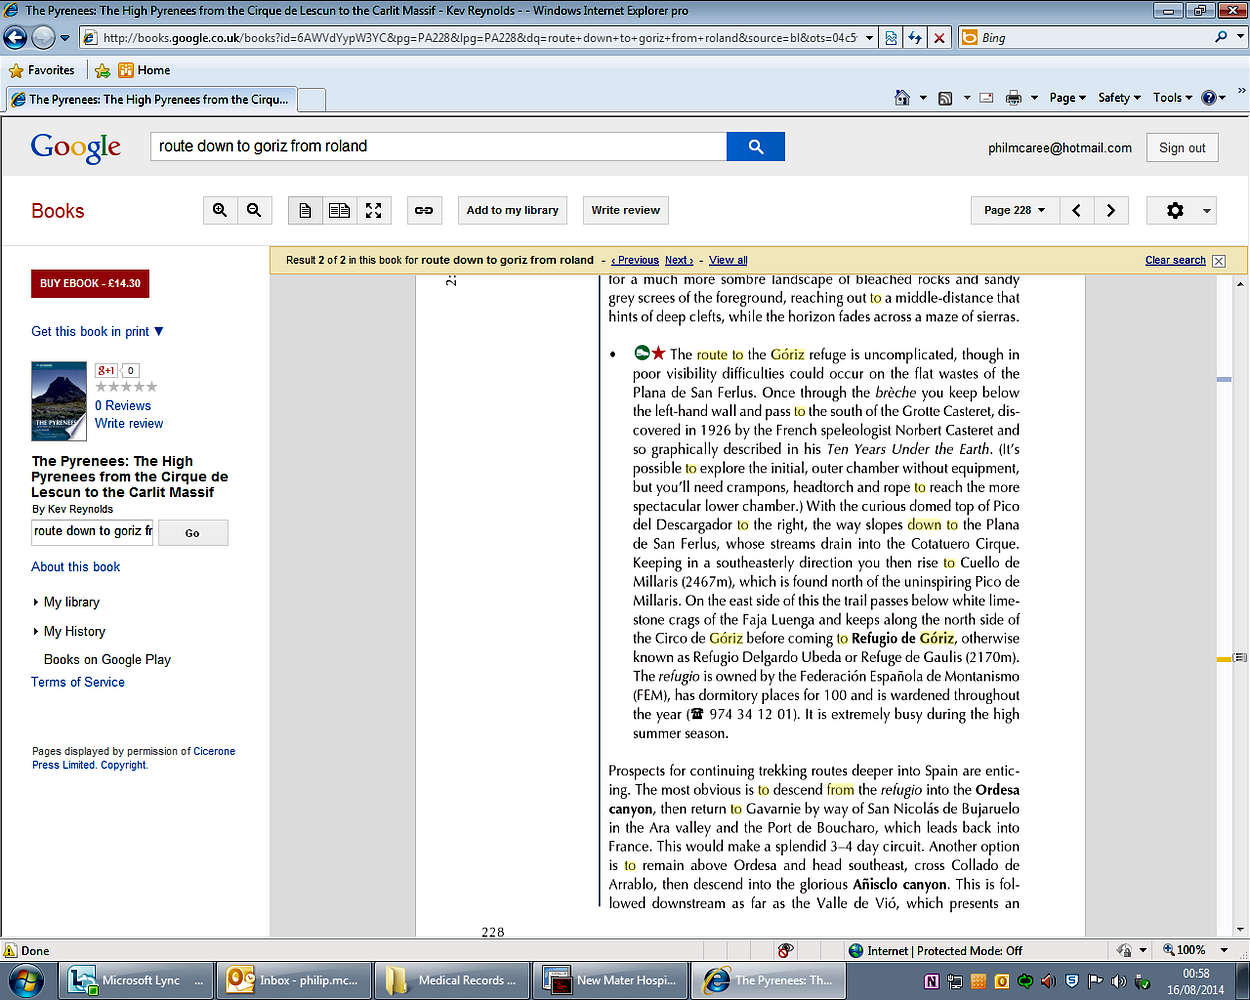Click the RSS feeds icon

[x=945, y=98]
